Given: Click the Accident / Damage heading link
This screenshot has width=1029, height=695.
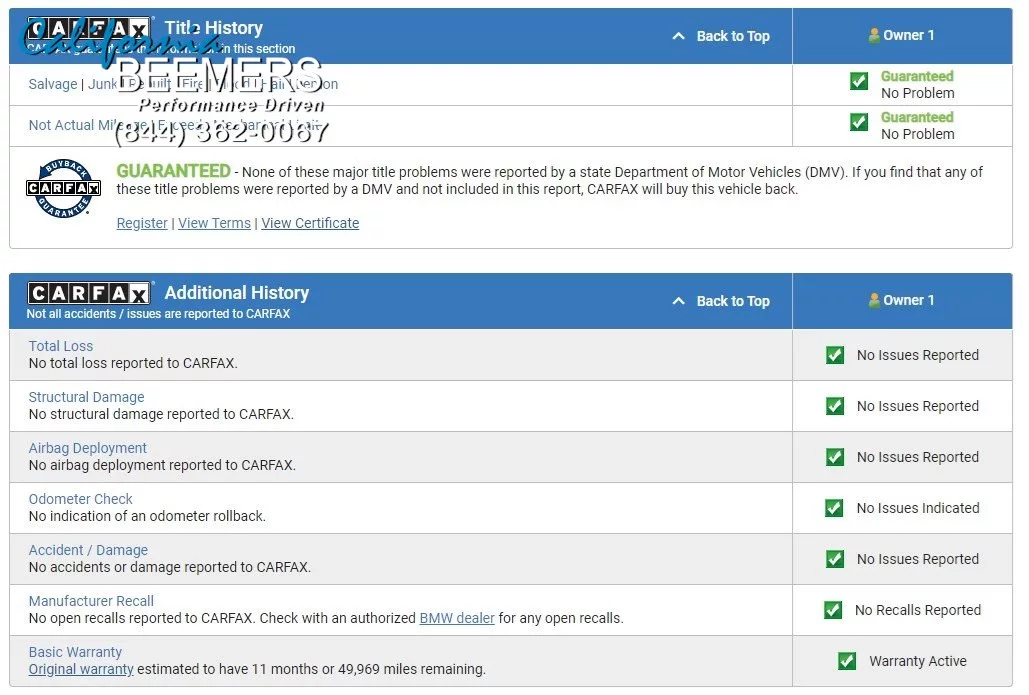Looking at the screenshot, I should [89, 550].
